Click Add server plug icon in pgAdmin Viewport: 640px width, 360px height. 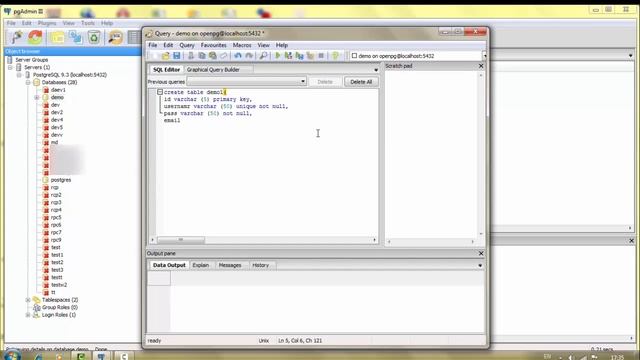[x=17, y=37]
